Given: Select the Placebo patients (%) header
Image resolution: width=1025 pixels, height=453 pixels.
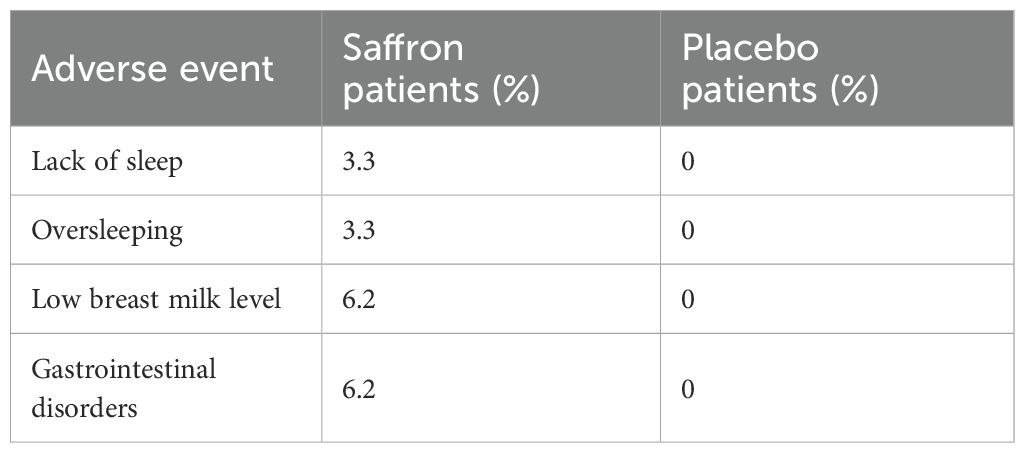Looking at the screenshot, I should pos(780,68).
